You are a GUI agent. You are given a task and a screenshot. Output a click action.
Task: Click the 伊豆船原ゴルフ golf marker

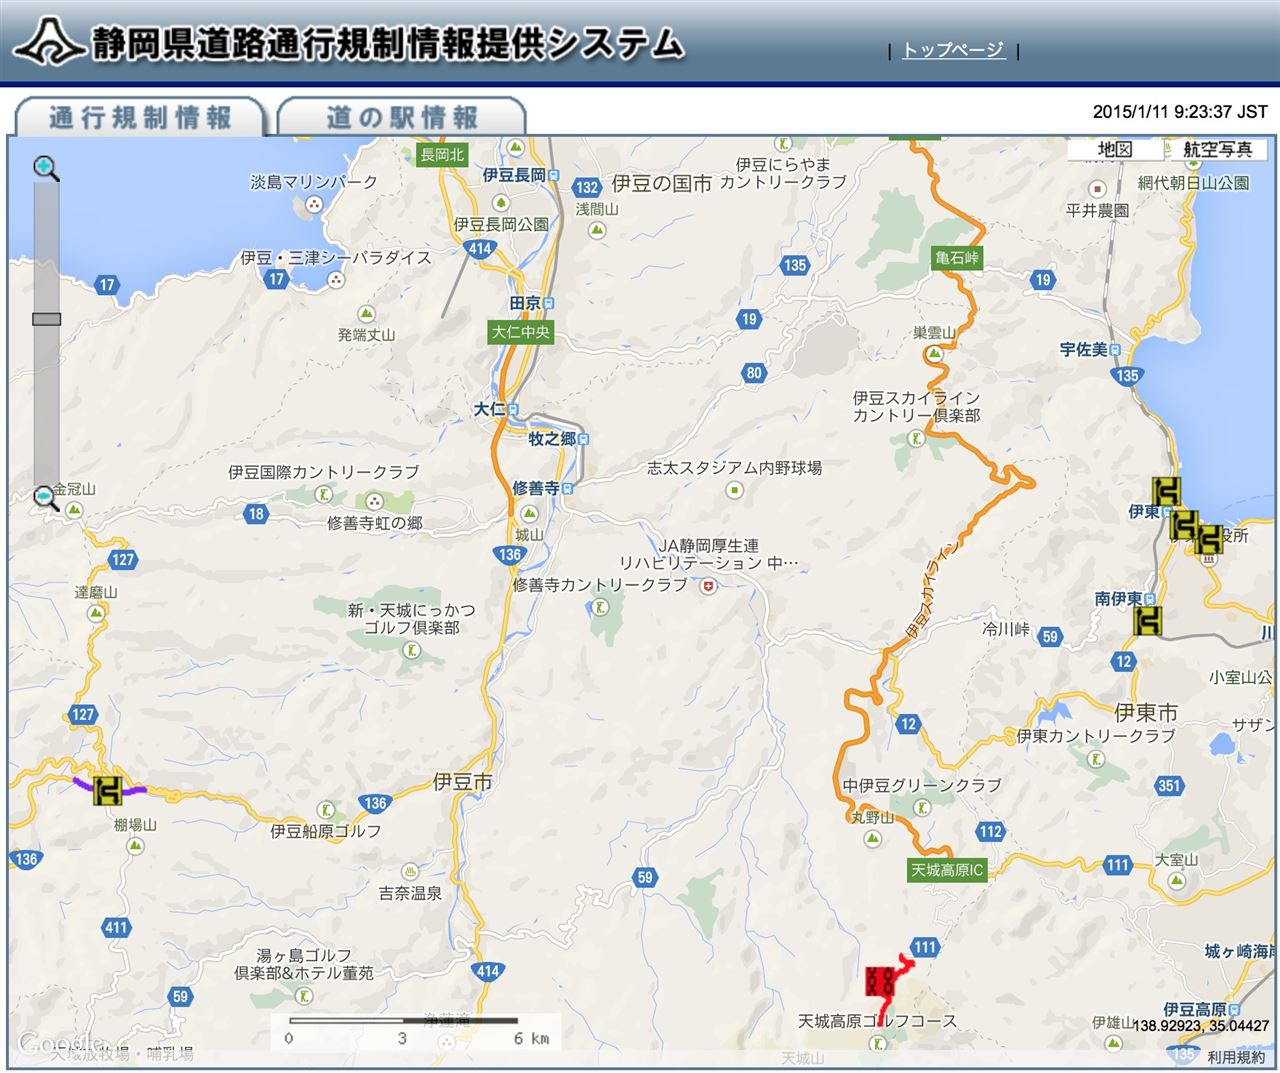tap(326, 809)
